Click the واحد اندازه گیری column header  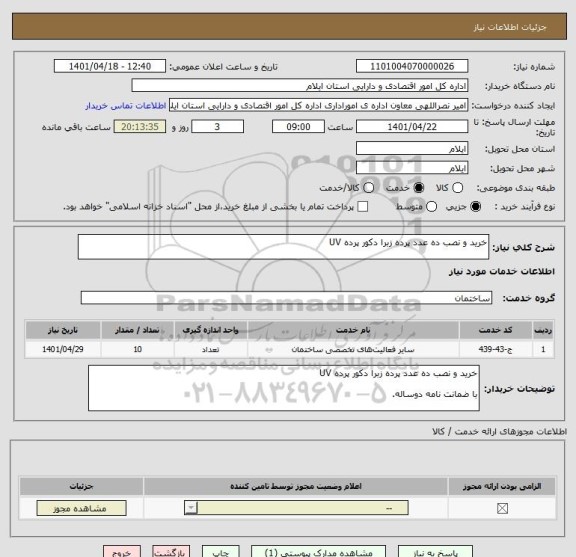pos(210,330)
